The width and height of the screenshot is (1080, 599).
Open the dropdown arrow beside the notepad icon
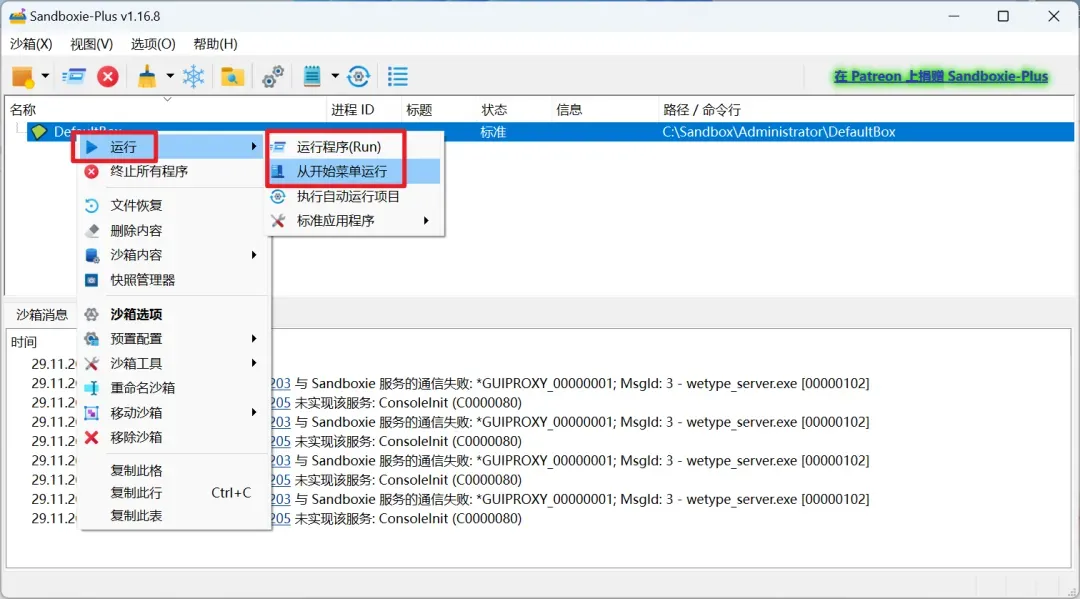pyautogui.click(x=335, y=76)
